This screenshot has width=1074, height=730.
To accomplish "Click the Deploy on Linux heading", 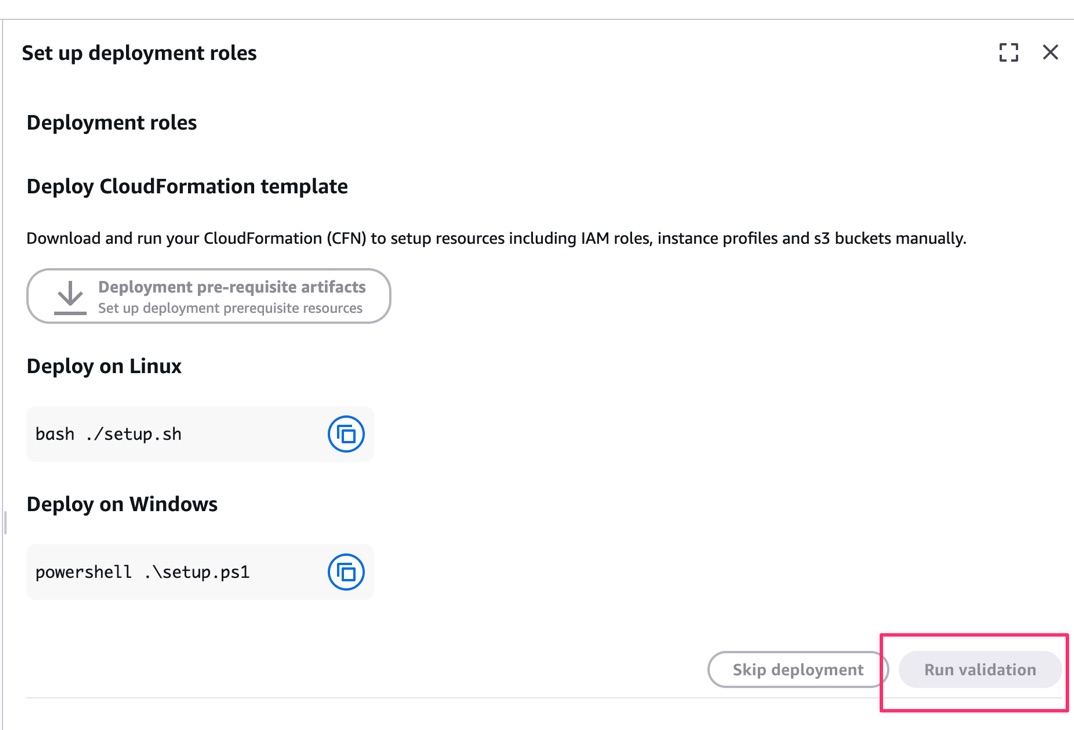I will 104,366.
